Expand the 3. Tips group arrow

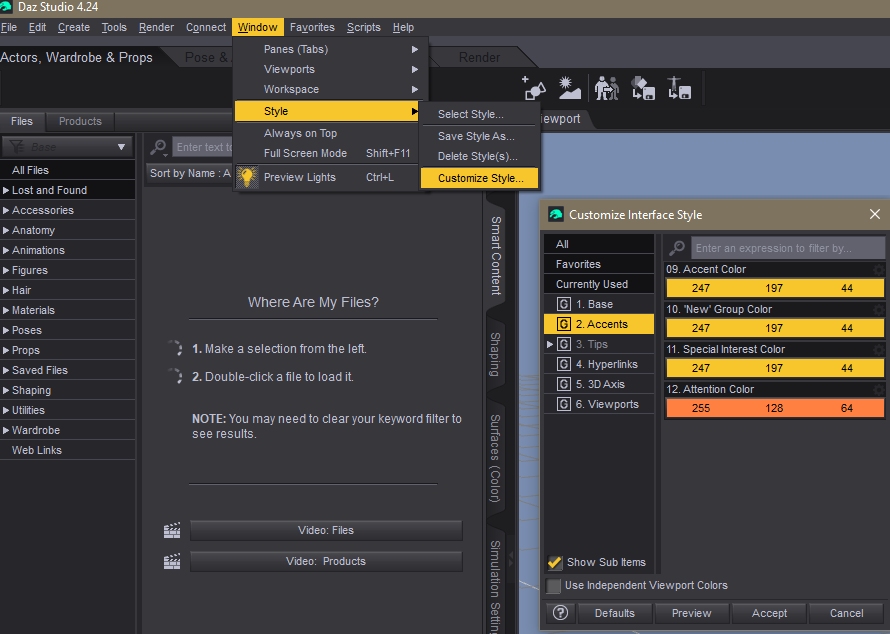tap(549, 344)
